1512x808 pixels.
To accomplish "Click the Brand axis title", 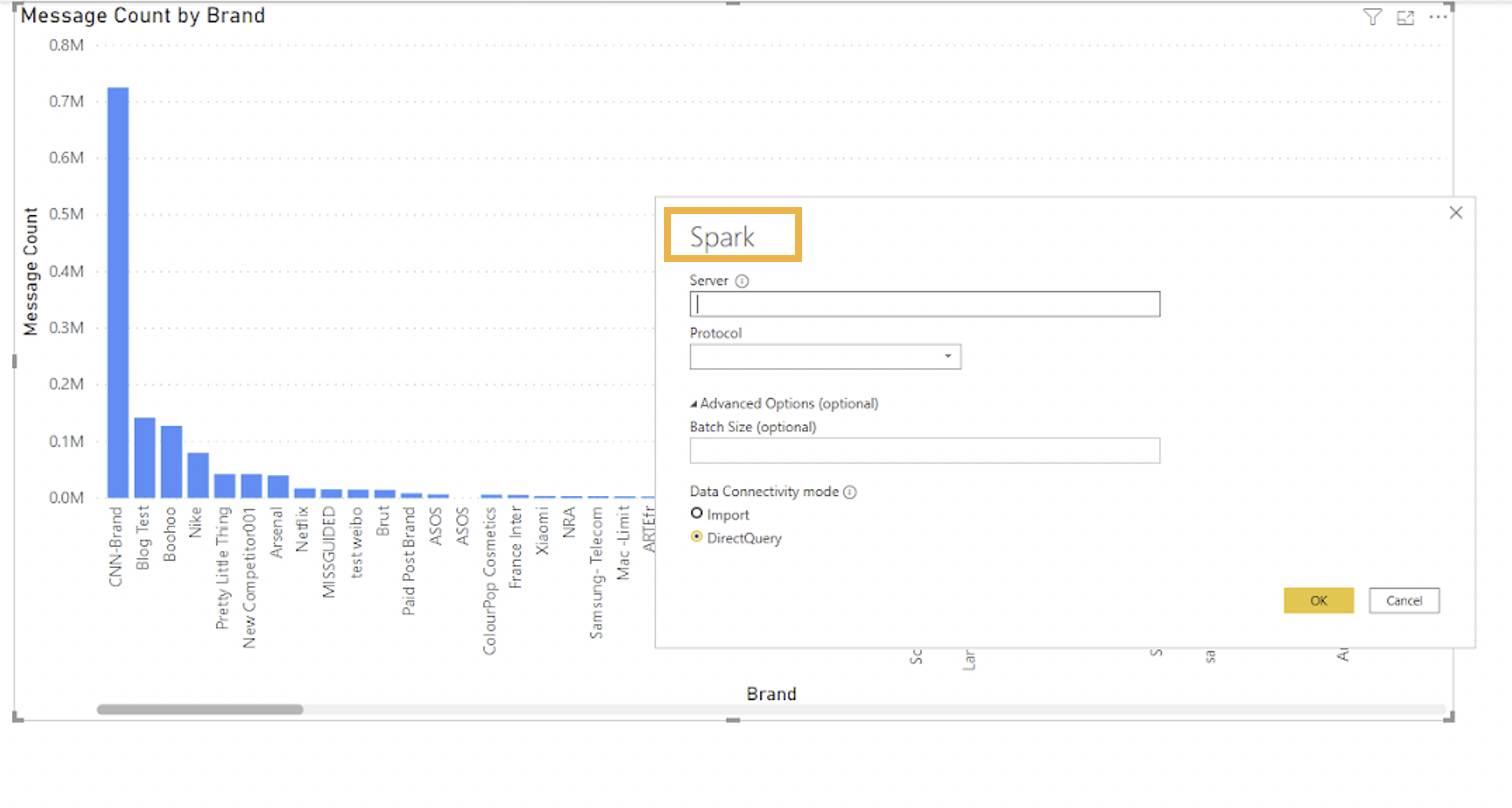I will tap(771, 694).
